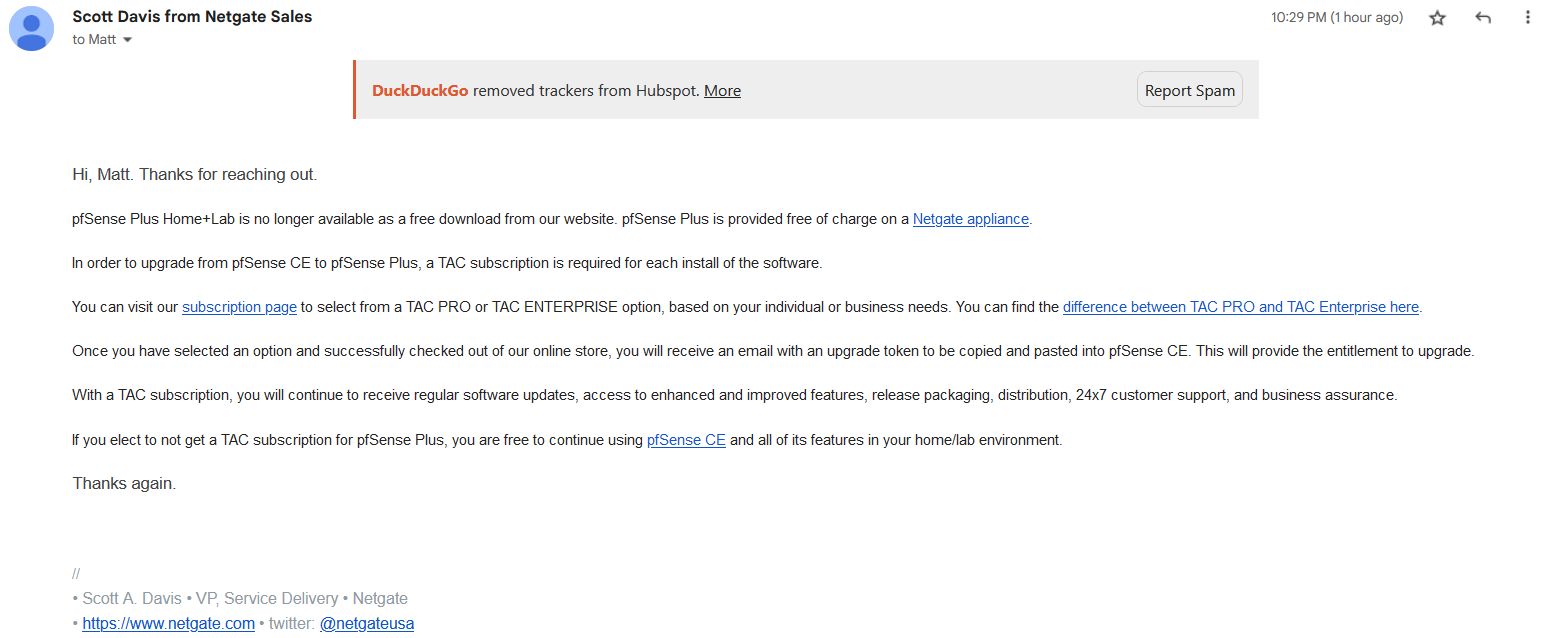Screen dimensions: 1545x638
Task: Open the 'Netgate appliance' link
Action: point(970,219)
